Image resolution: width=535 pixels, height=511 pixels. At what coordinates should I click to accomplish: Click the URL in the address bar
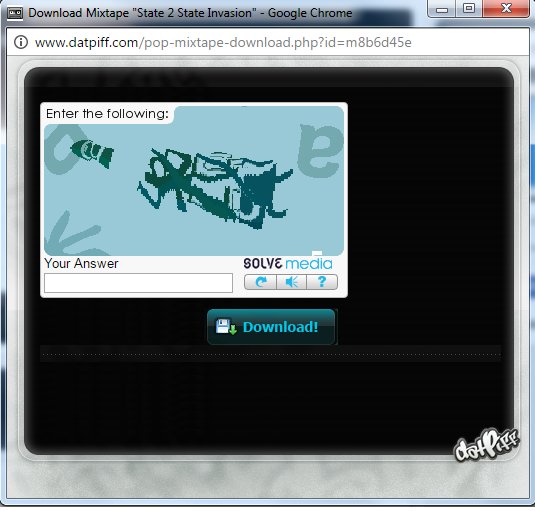tap(223, 43)
